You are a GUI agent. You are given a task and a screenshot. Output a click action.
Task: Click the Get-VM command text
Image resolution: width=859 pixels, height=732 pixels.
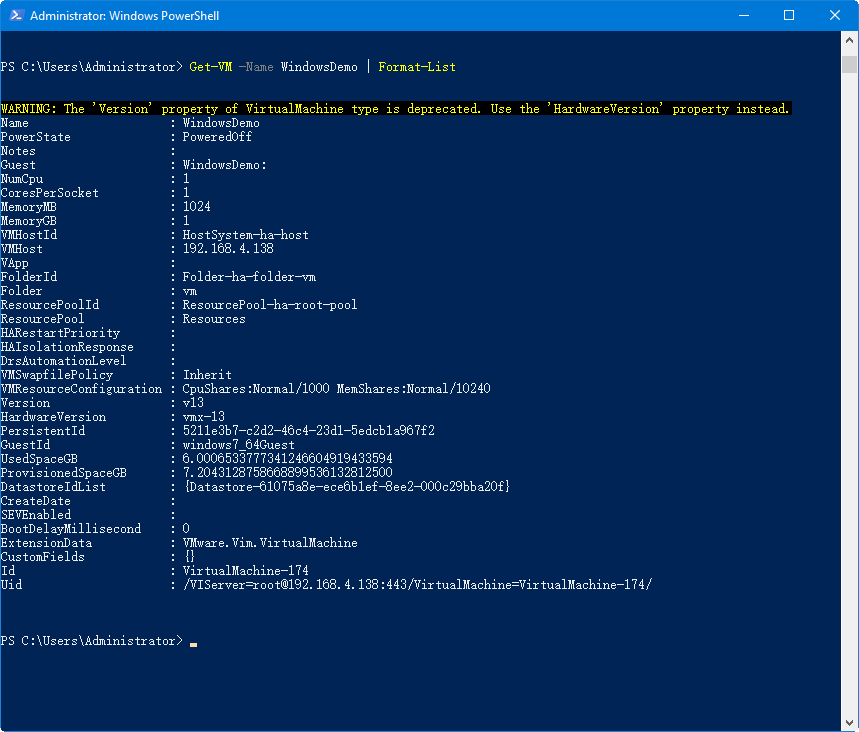tap(211, 67)
